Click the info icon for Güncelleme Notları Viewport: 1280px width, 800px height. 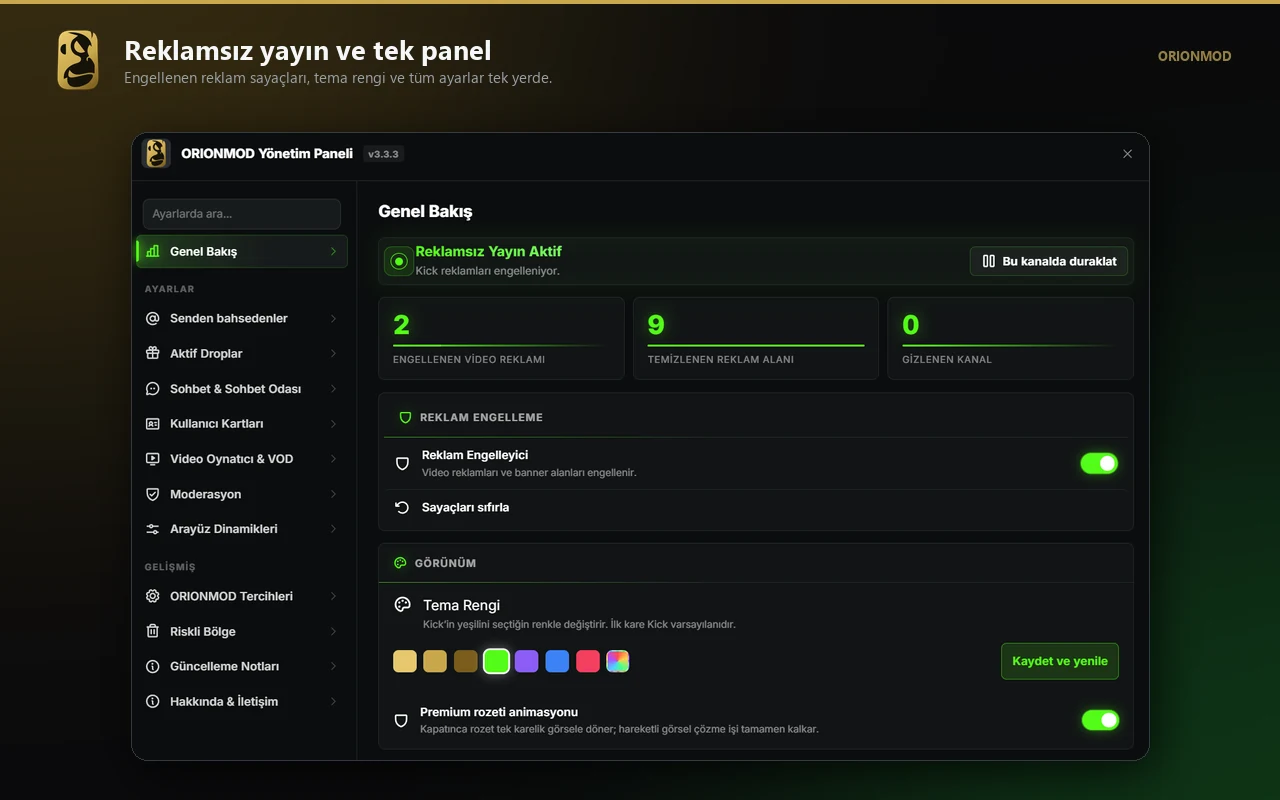(x=153, y=666)
